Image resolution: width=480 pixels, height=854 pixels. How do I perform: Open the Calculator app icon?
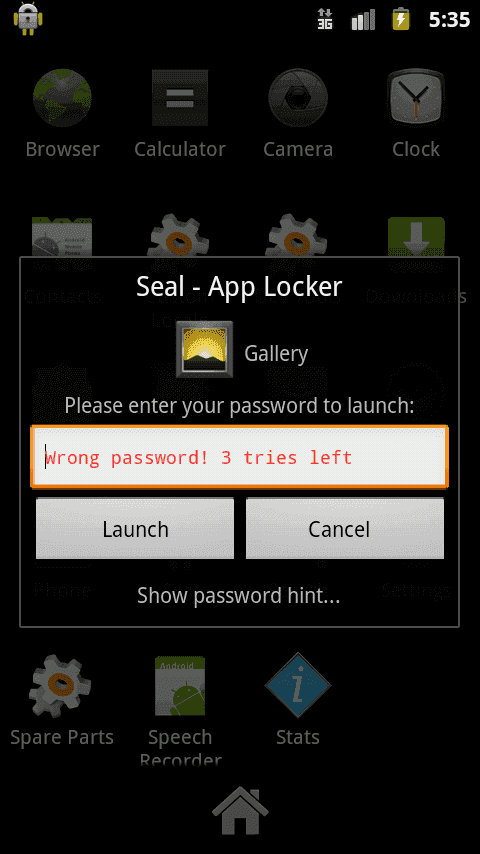coord(180,98)
